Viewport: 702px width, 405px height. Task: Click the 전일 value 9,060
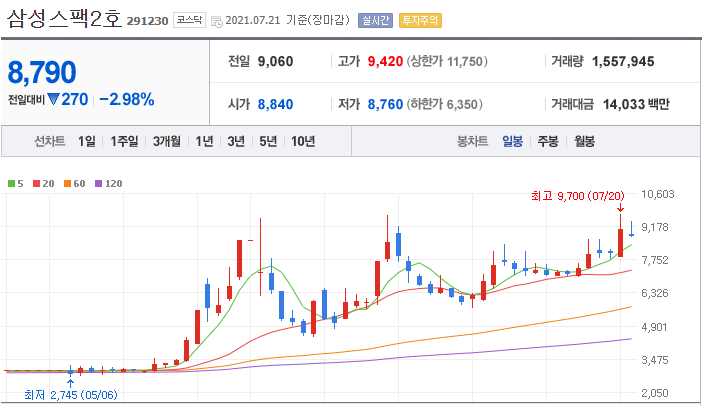tap(275, 61)
